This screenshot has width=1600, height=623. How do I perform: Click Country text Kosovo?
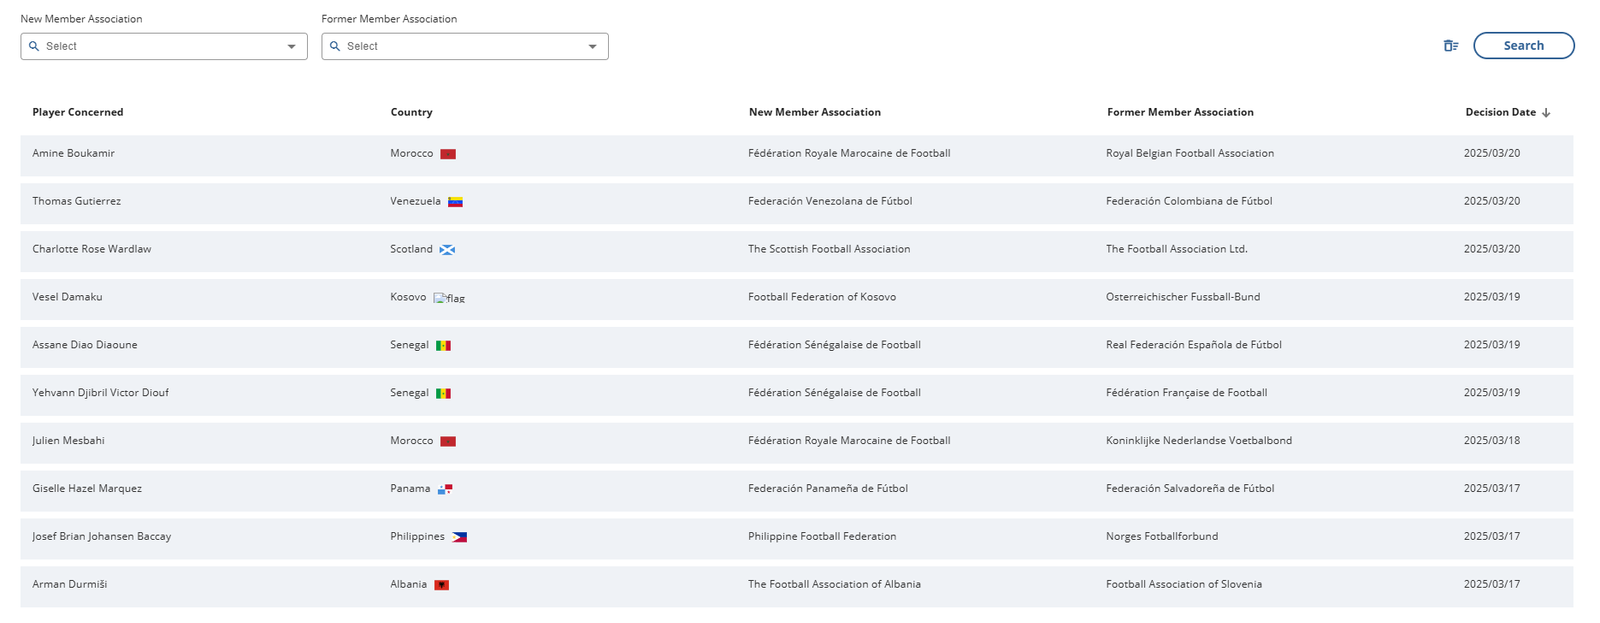[408, 297]
